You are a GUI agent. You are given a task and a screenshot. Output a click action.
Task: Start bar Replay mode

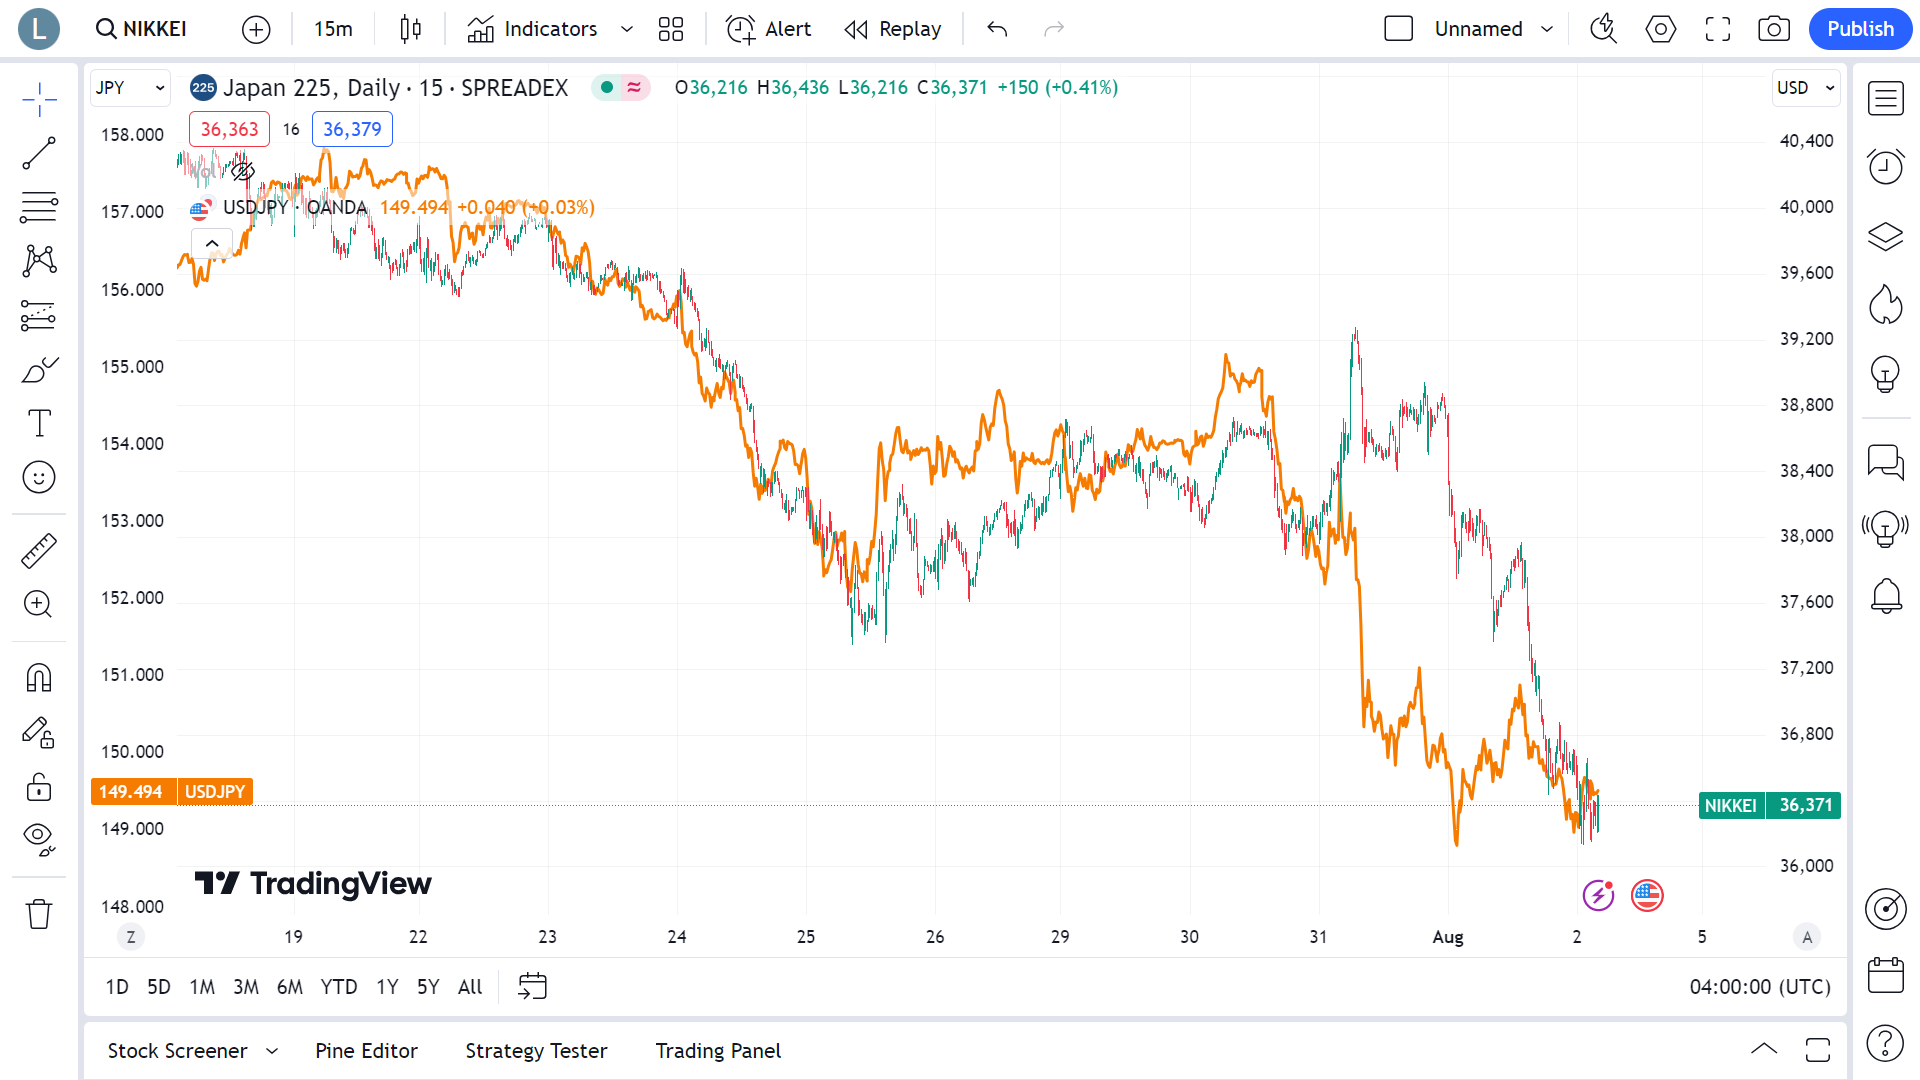point(893,29)
